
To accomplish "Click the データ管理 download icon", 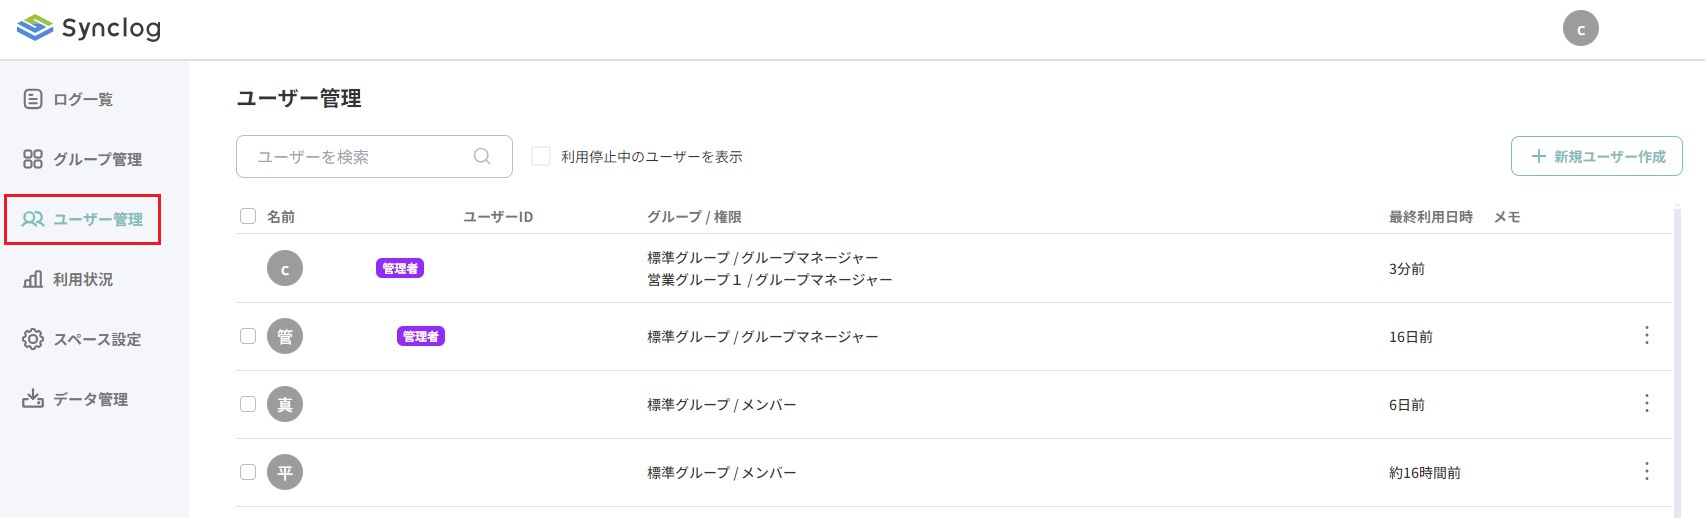I will coord(33,399).
